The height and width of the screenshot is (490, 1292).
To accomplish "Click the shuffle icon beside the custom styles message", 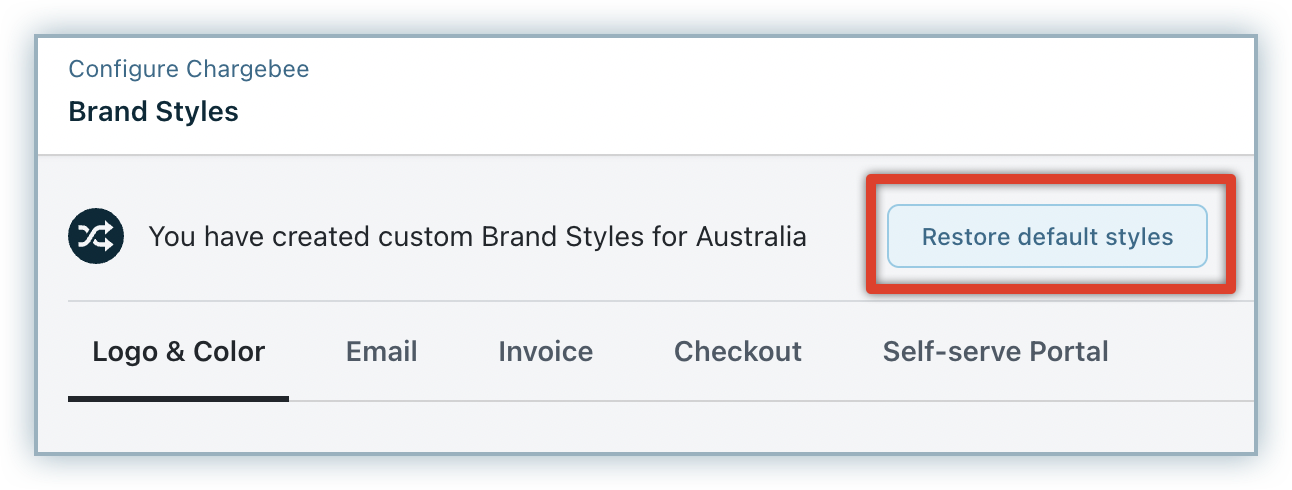I will (97, 237).
